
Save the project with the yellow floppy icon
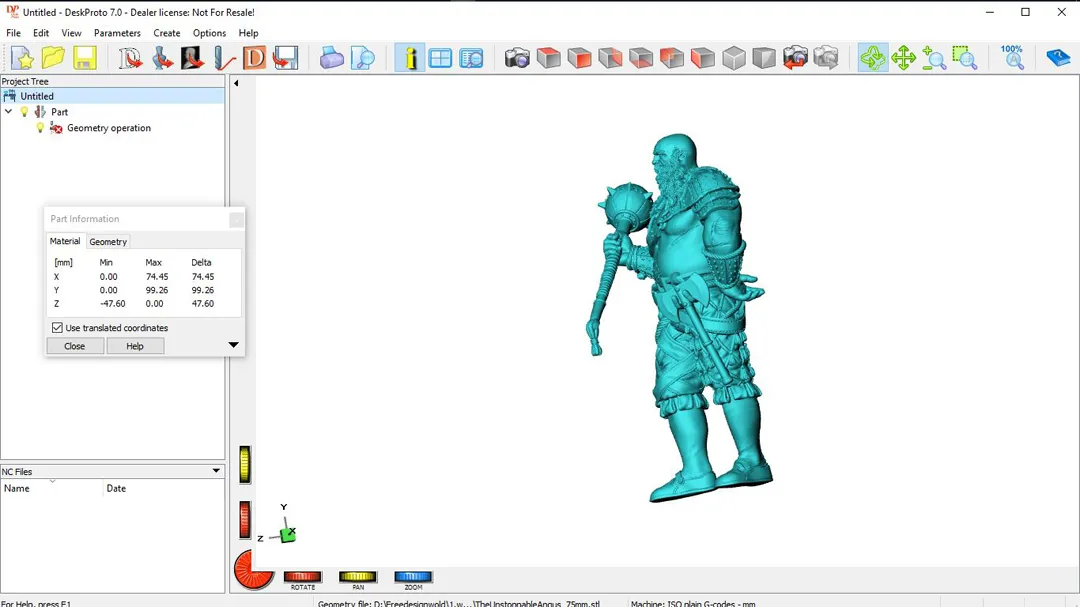84,58
